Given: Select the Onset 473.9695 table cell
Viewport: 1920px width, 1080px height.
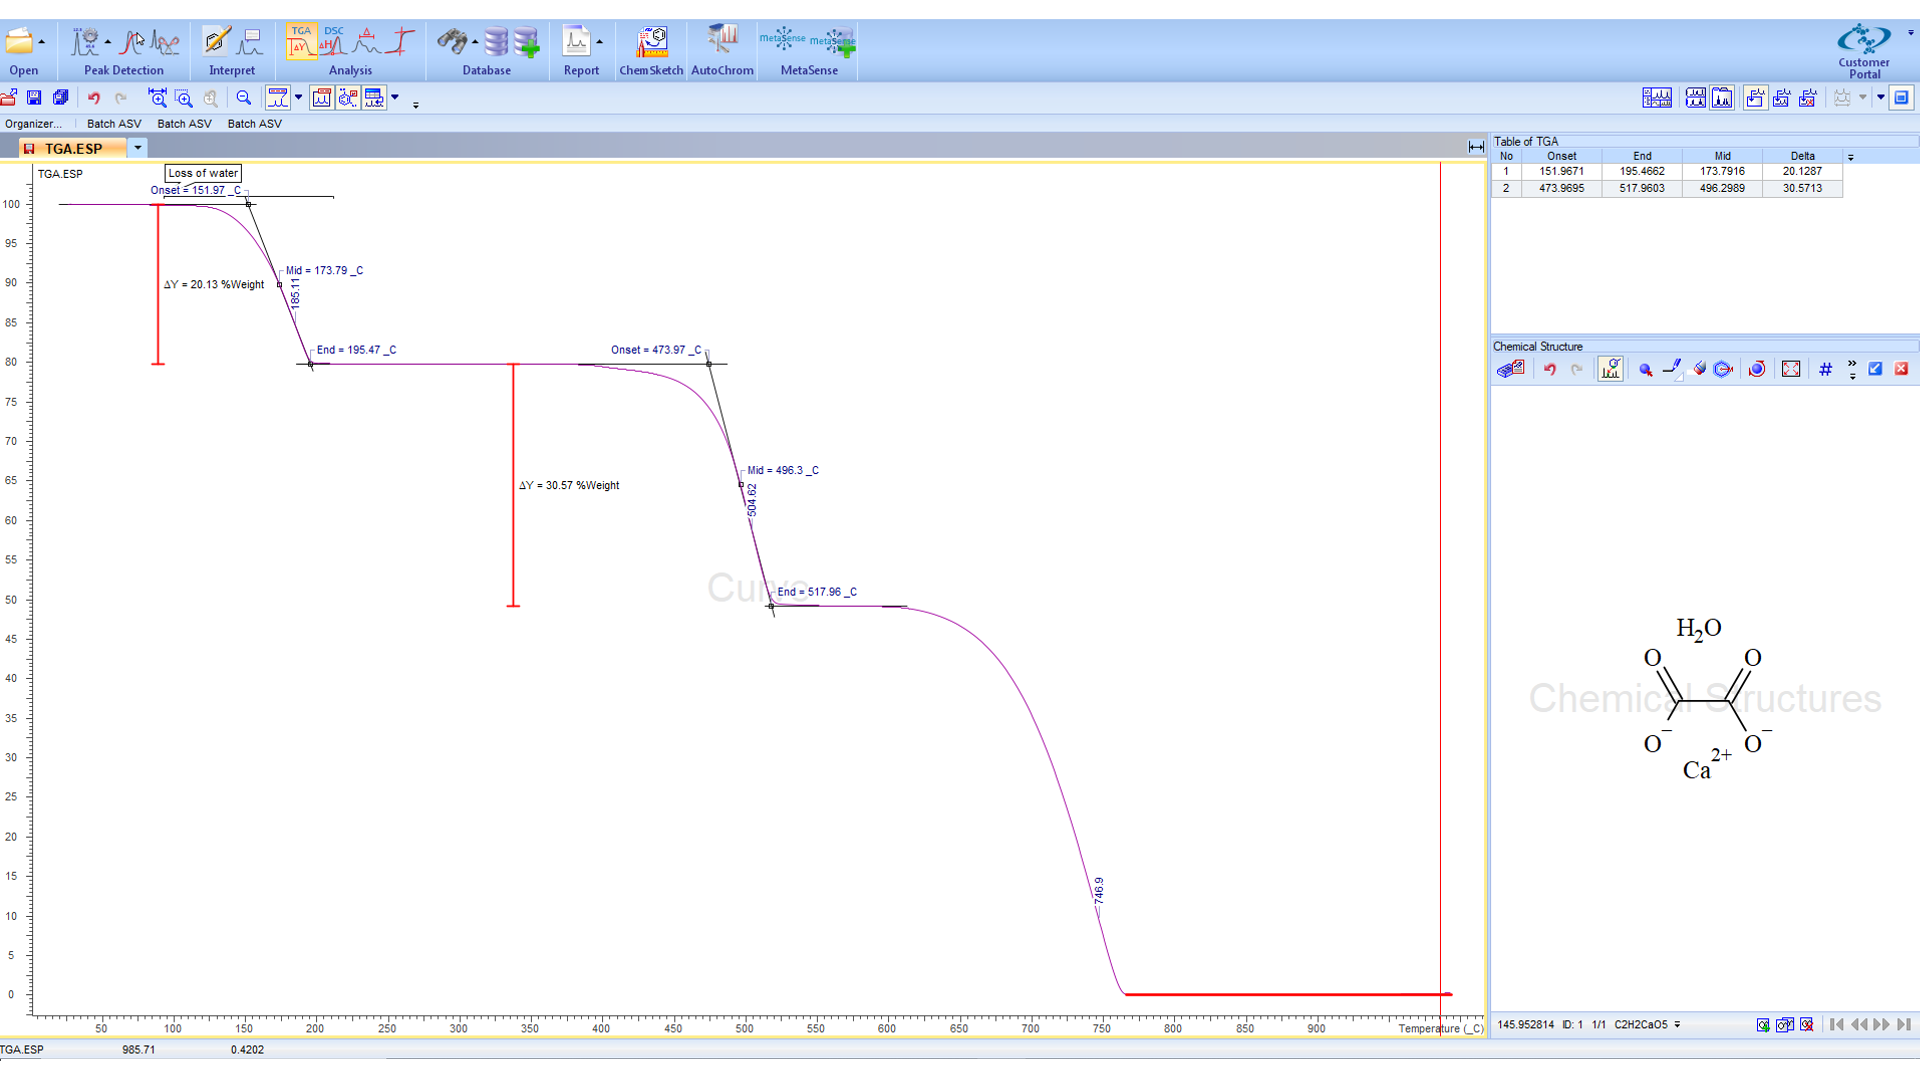Looking at the screenshot, I should [x=1561, y=188].
